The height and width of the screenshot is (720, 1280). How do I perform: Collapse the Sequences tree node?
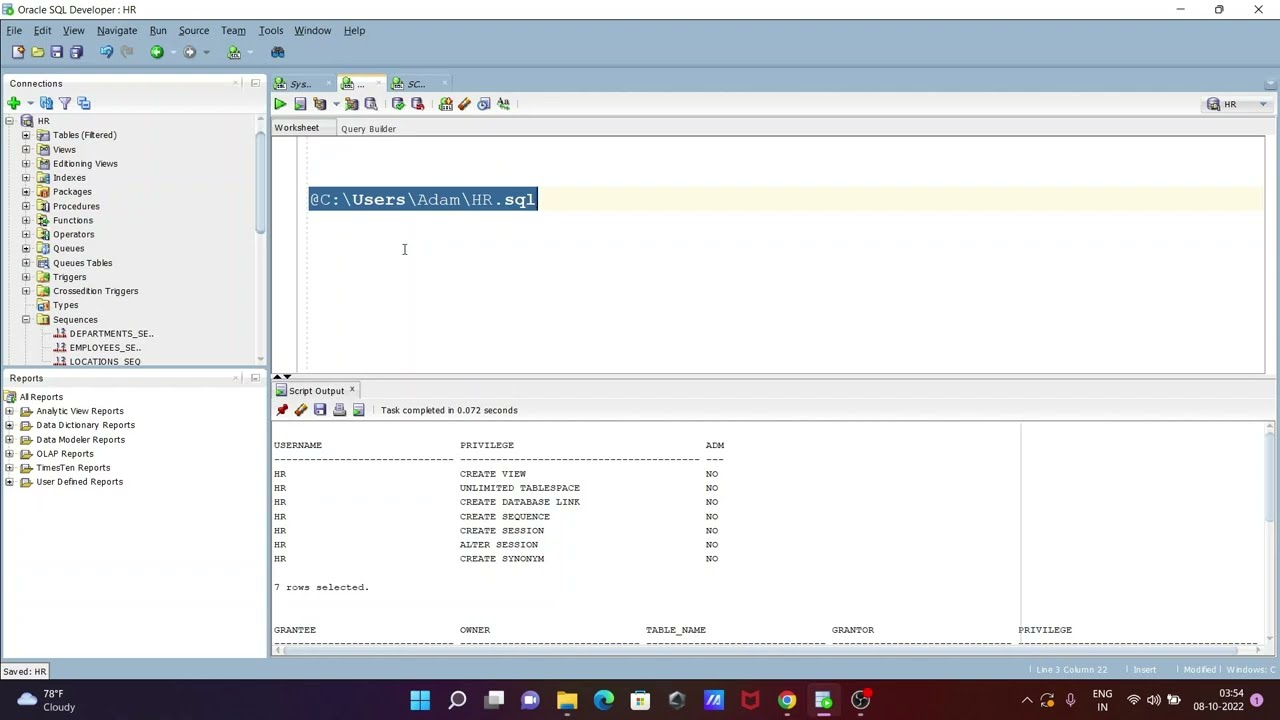click(x=26, y=320)
